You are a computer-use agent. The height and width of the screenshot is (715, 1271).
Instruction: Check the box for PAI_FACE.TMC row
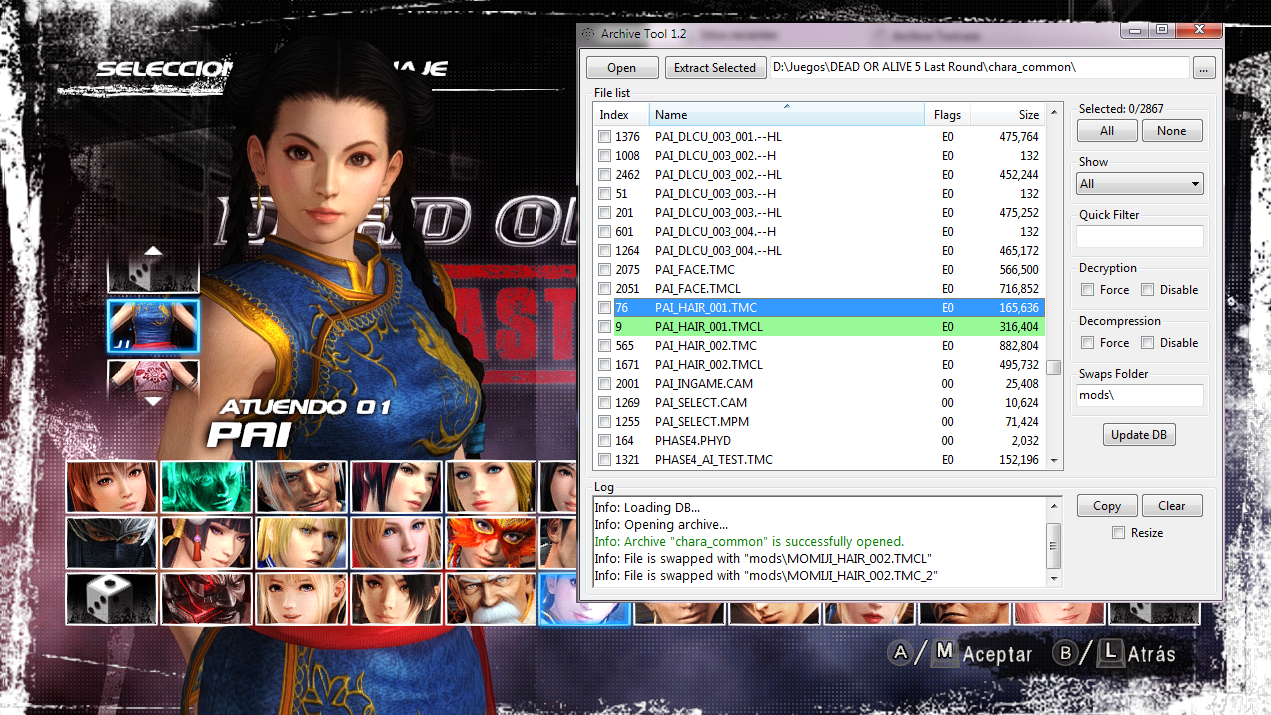[x=604, y=270]
